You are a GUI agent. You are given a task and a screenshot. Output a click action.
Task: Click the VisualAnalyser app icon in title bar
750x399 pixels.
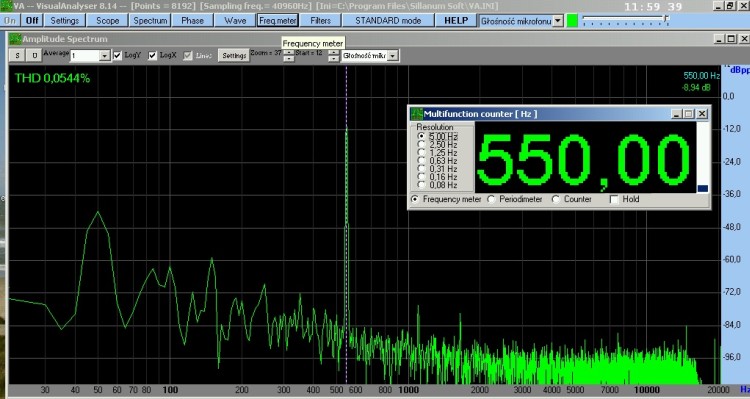coord(6,6)
